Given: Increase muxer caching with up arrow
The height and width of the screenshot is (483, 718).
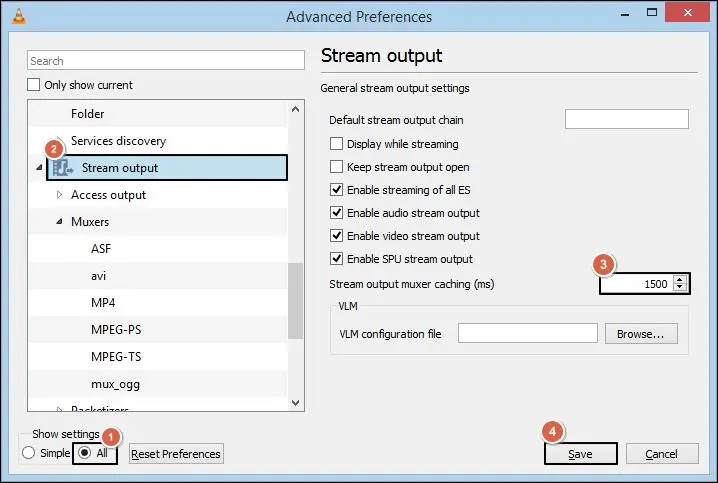Looking at the screenshot, I should tap(680, 279).
